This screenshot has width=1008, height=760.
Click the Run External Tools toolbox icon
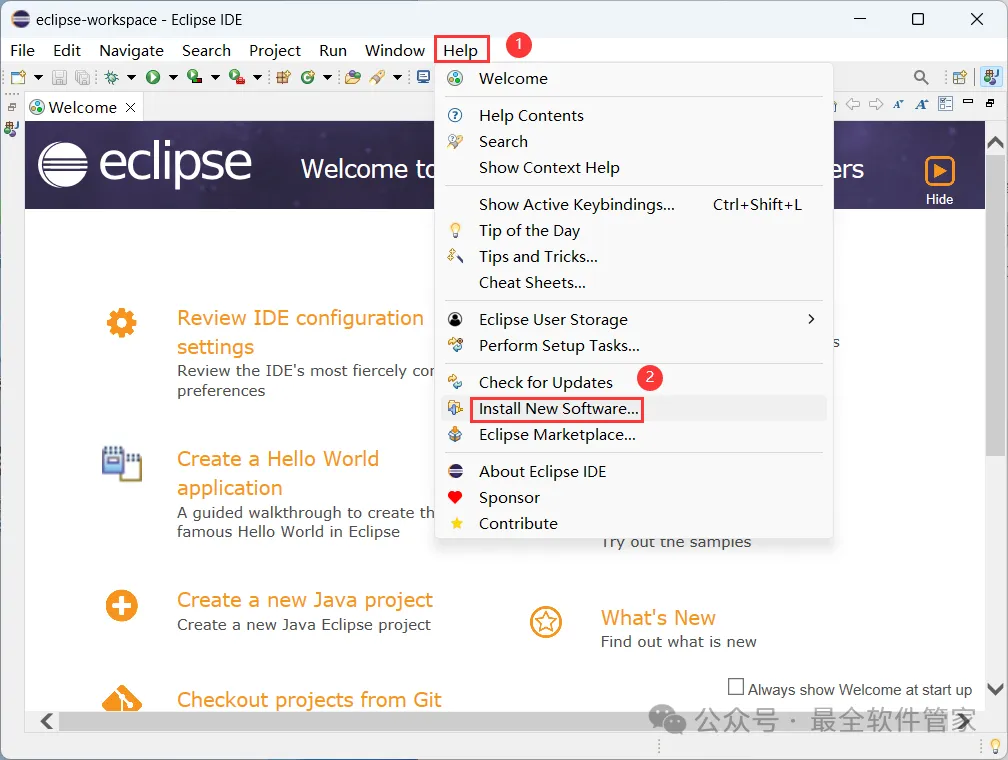[237, 77]
